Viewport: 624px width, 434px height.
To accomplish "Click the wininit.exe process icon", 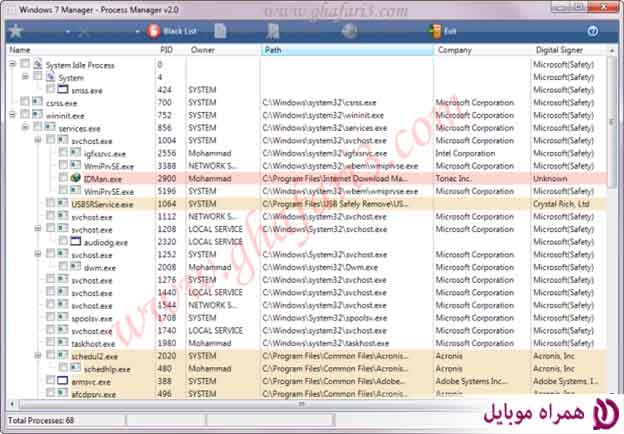I will tap(37, 114).
